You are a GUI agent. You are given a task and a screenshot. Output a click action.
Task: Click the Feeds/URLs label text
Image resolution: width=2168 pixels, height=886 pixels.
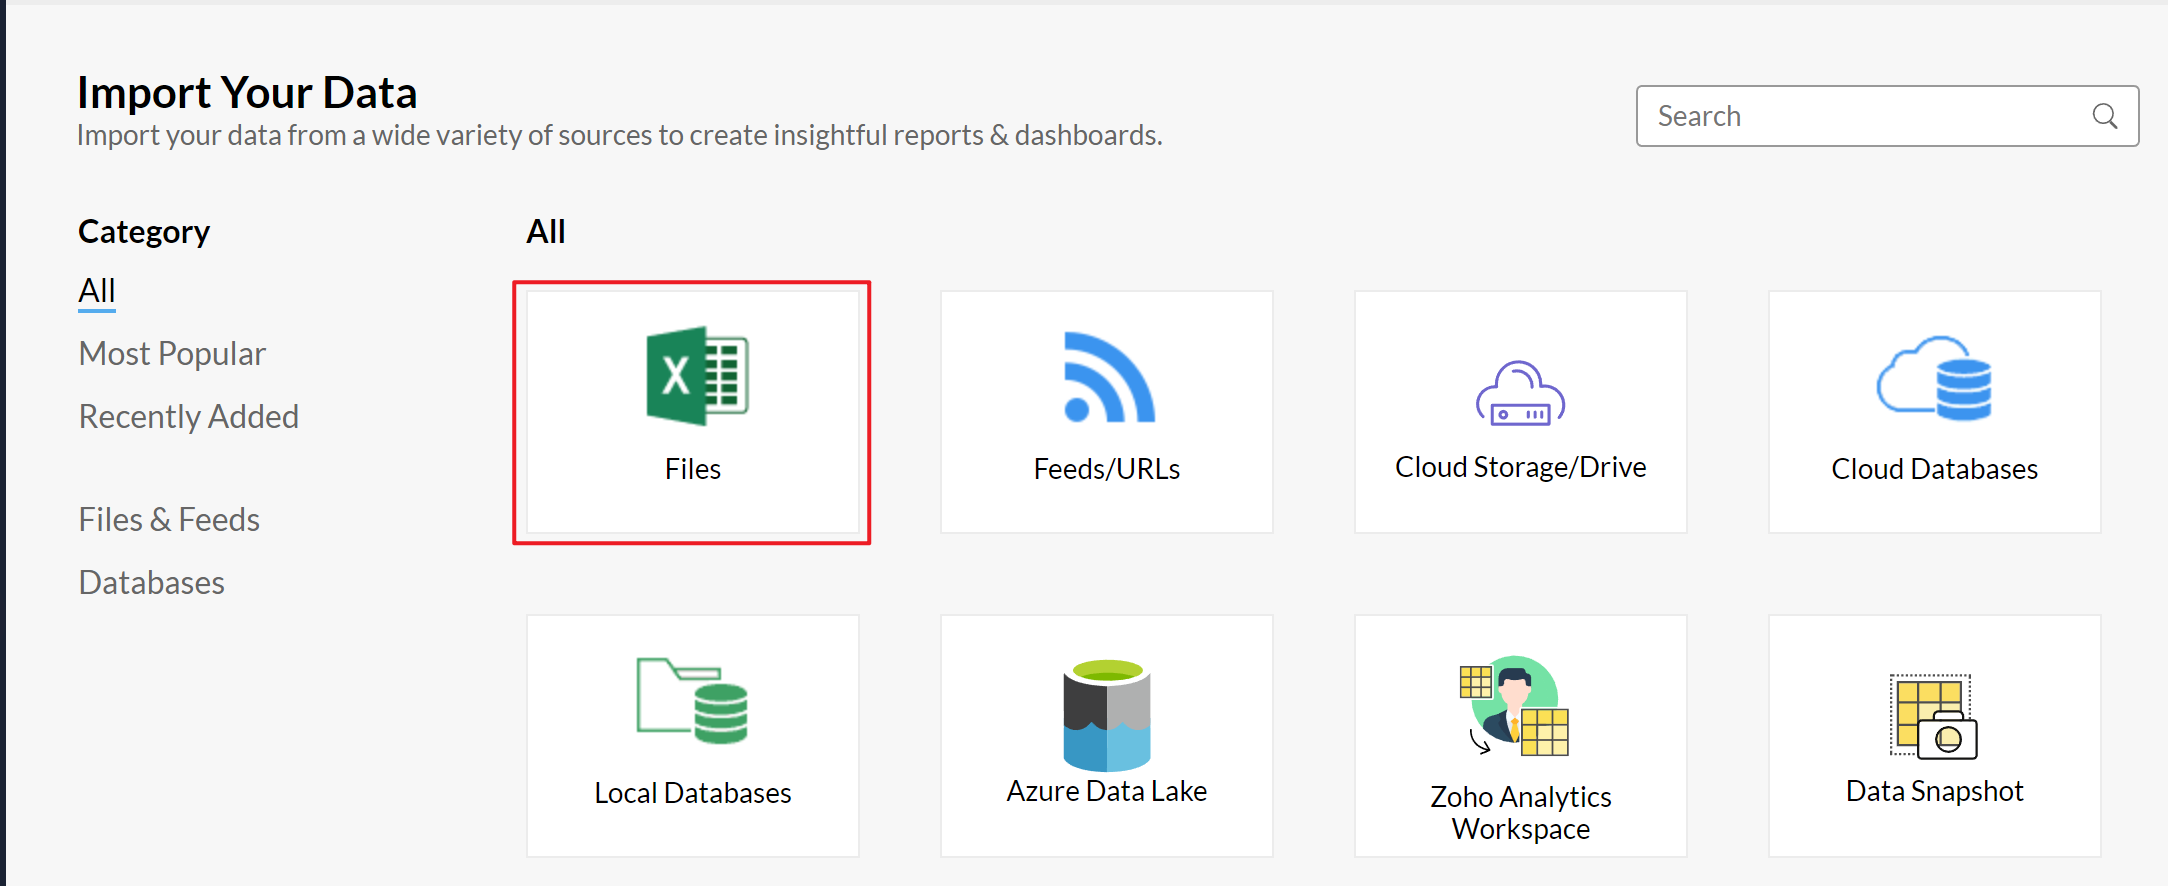(x=1107, y=469)
